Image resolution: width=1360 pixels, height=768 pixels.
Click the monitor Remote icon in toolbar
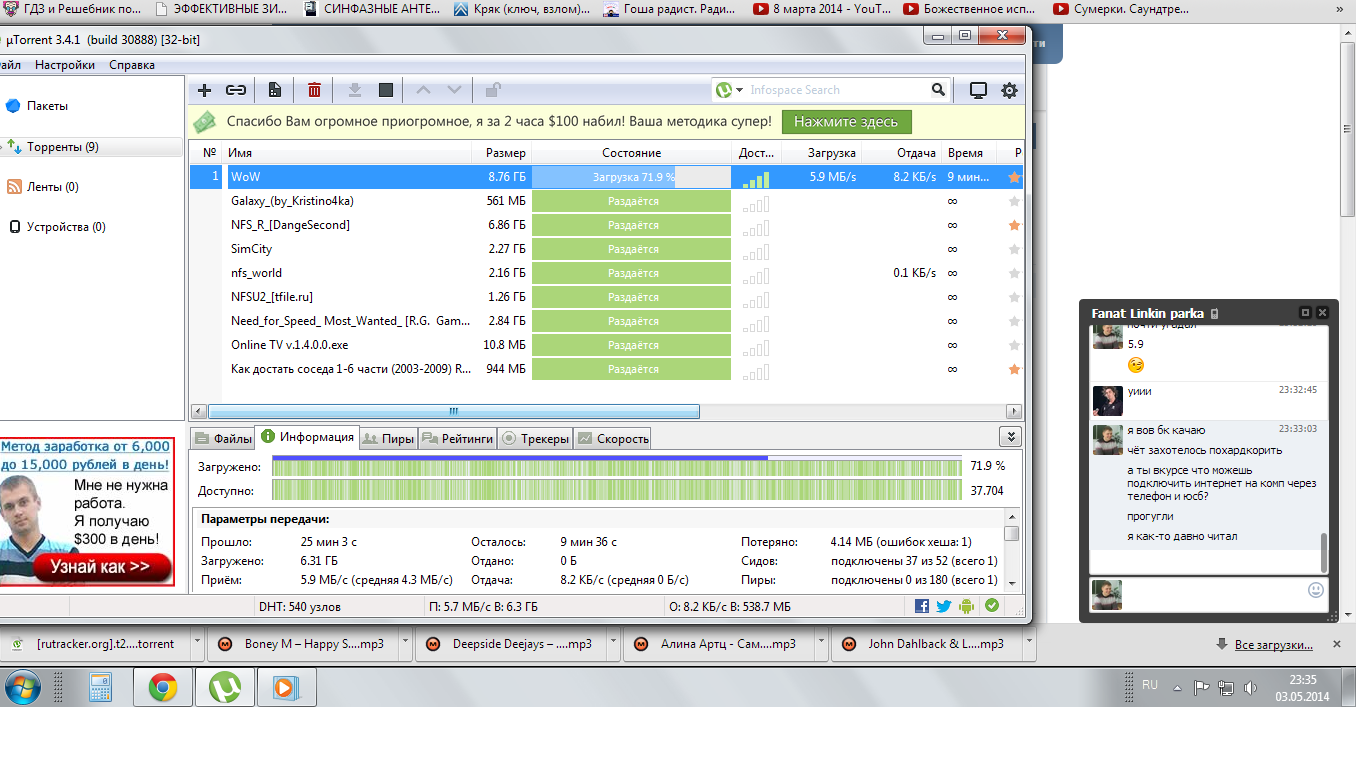tap(978, 90)
